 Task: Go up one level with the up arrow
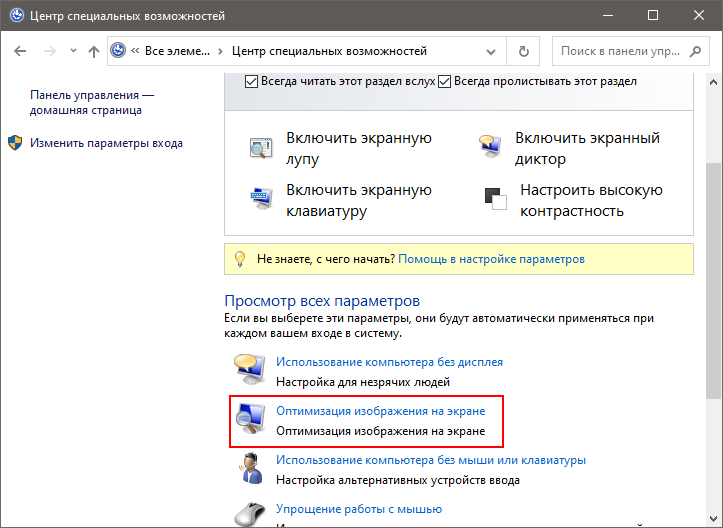94,51
